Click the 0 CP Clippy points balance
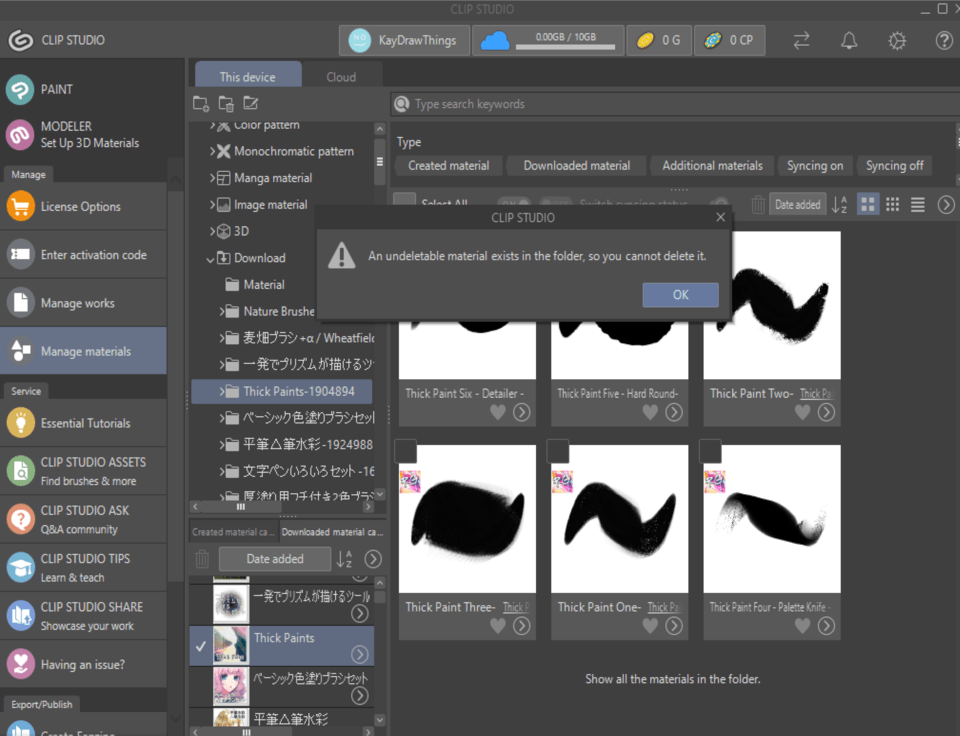This screenshot has height=736, width=960. 729,40
